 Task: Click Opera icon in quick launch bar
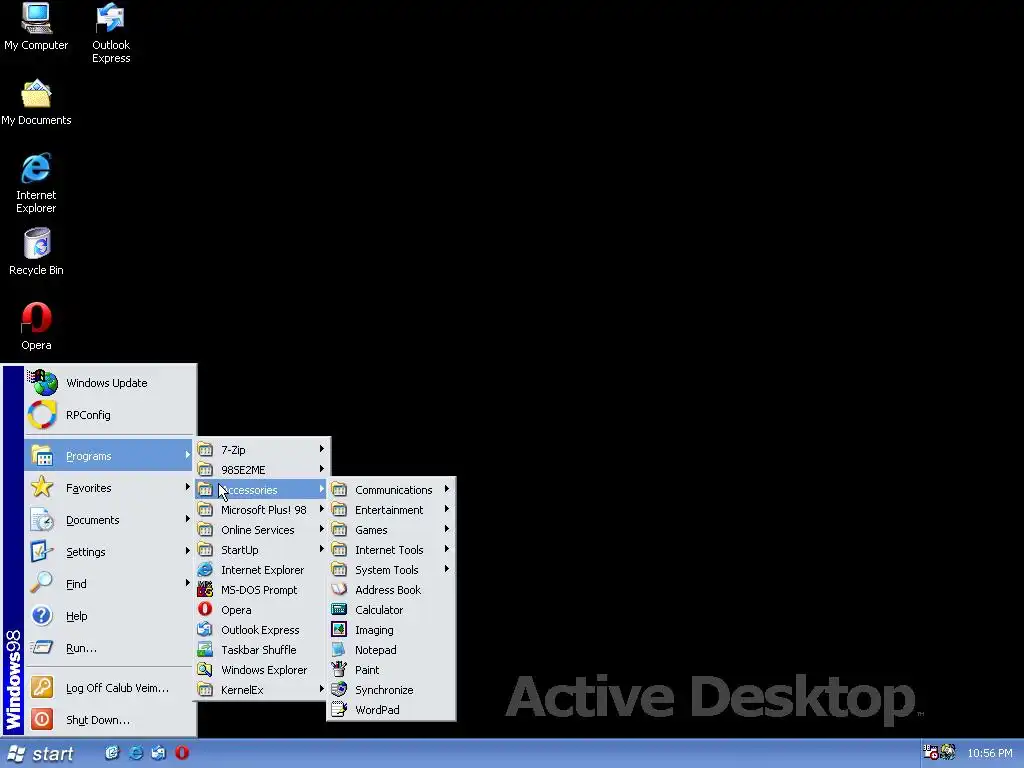pos(182,753)
